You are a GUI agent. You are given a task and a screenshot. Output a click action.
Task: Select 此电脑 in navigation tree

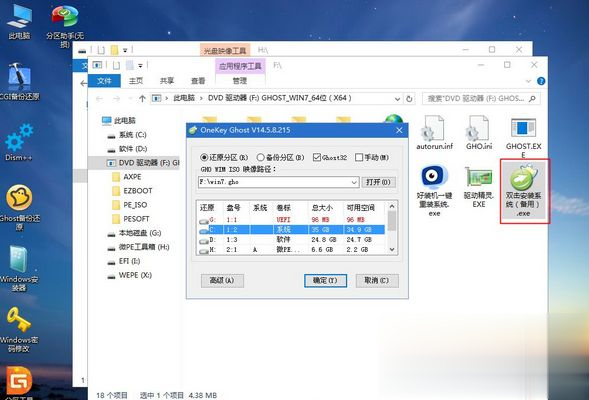click(119, 121)
